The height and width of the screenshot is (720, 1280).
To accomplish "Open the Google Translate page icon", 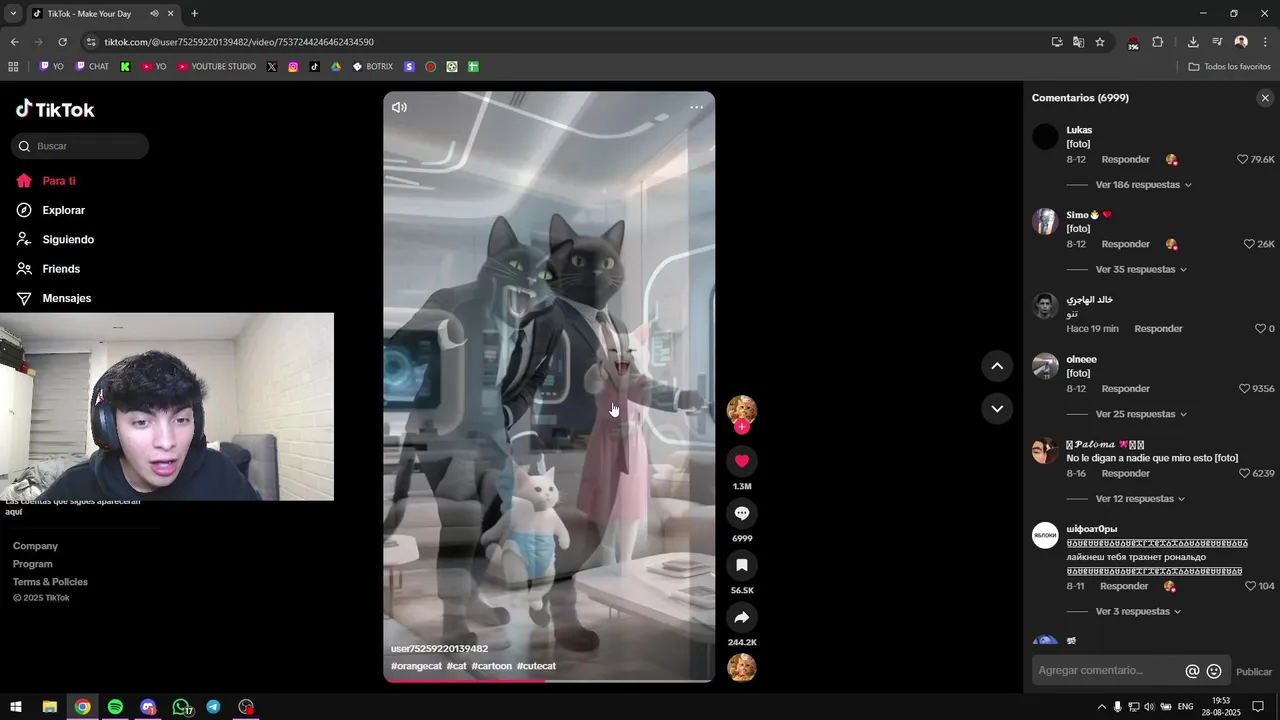I will tap(1078, 42).
